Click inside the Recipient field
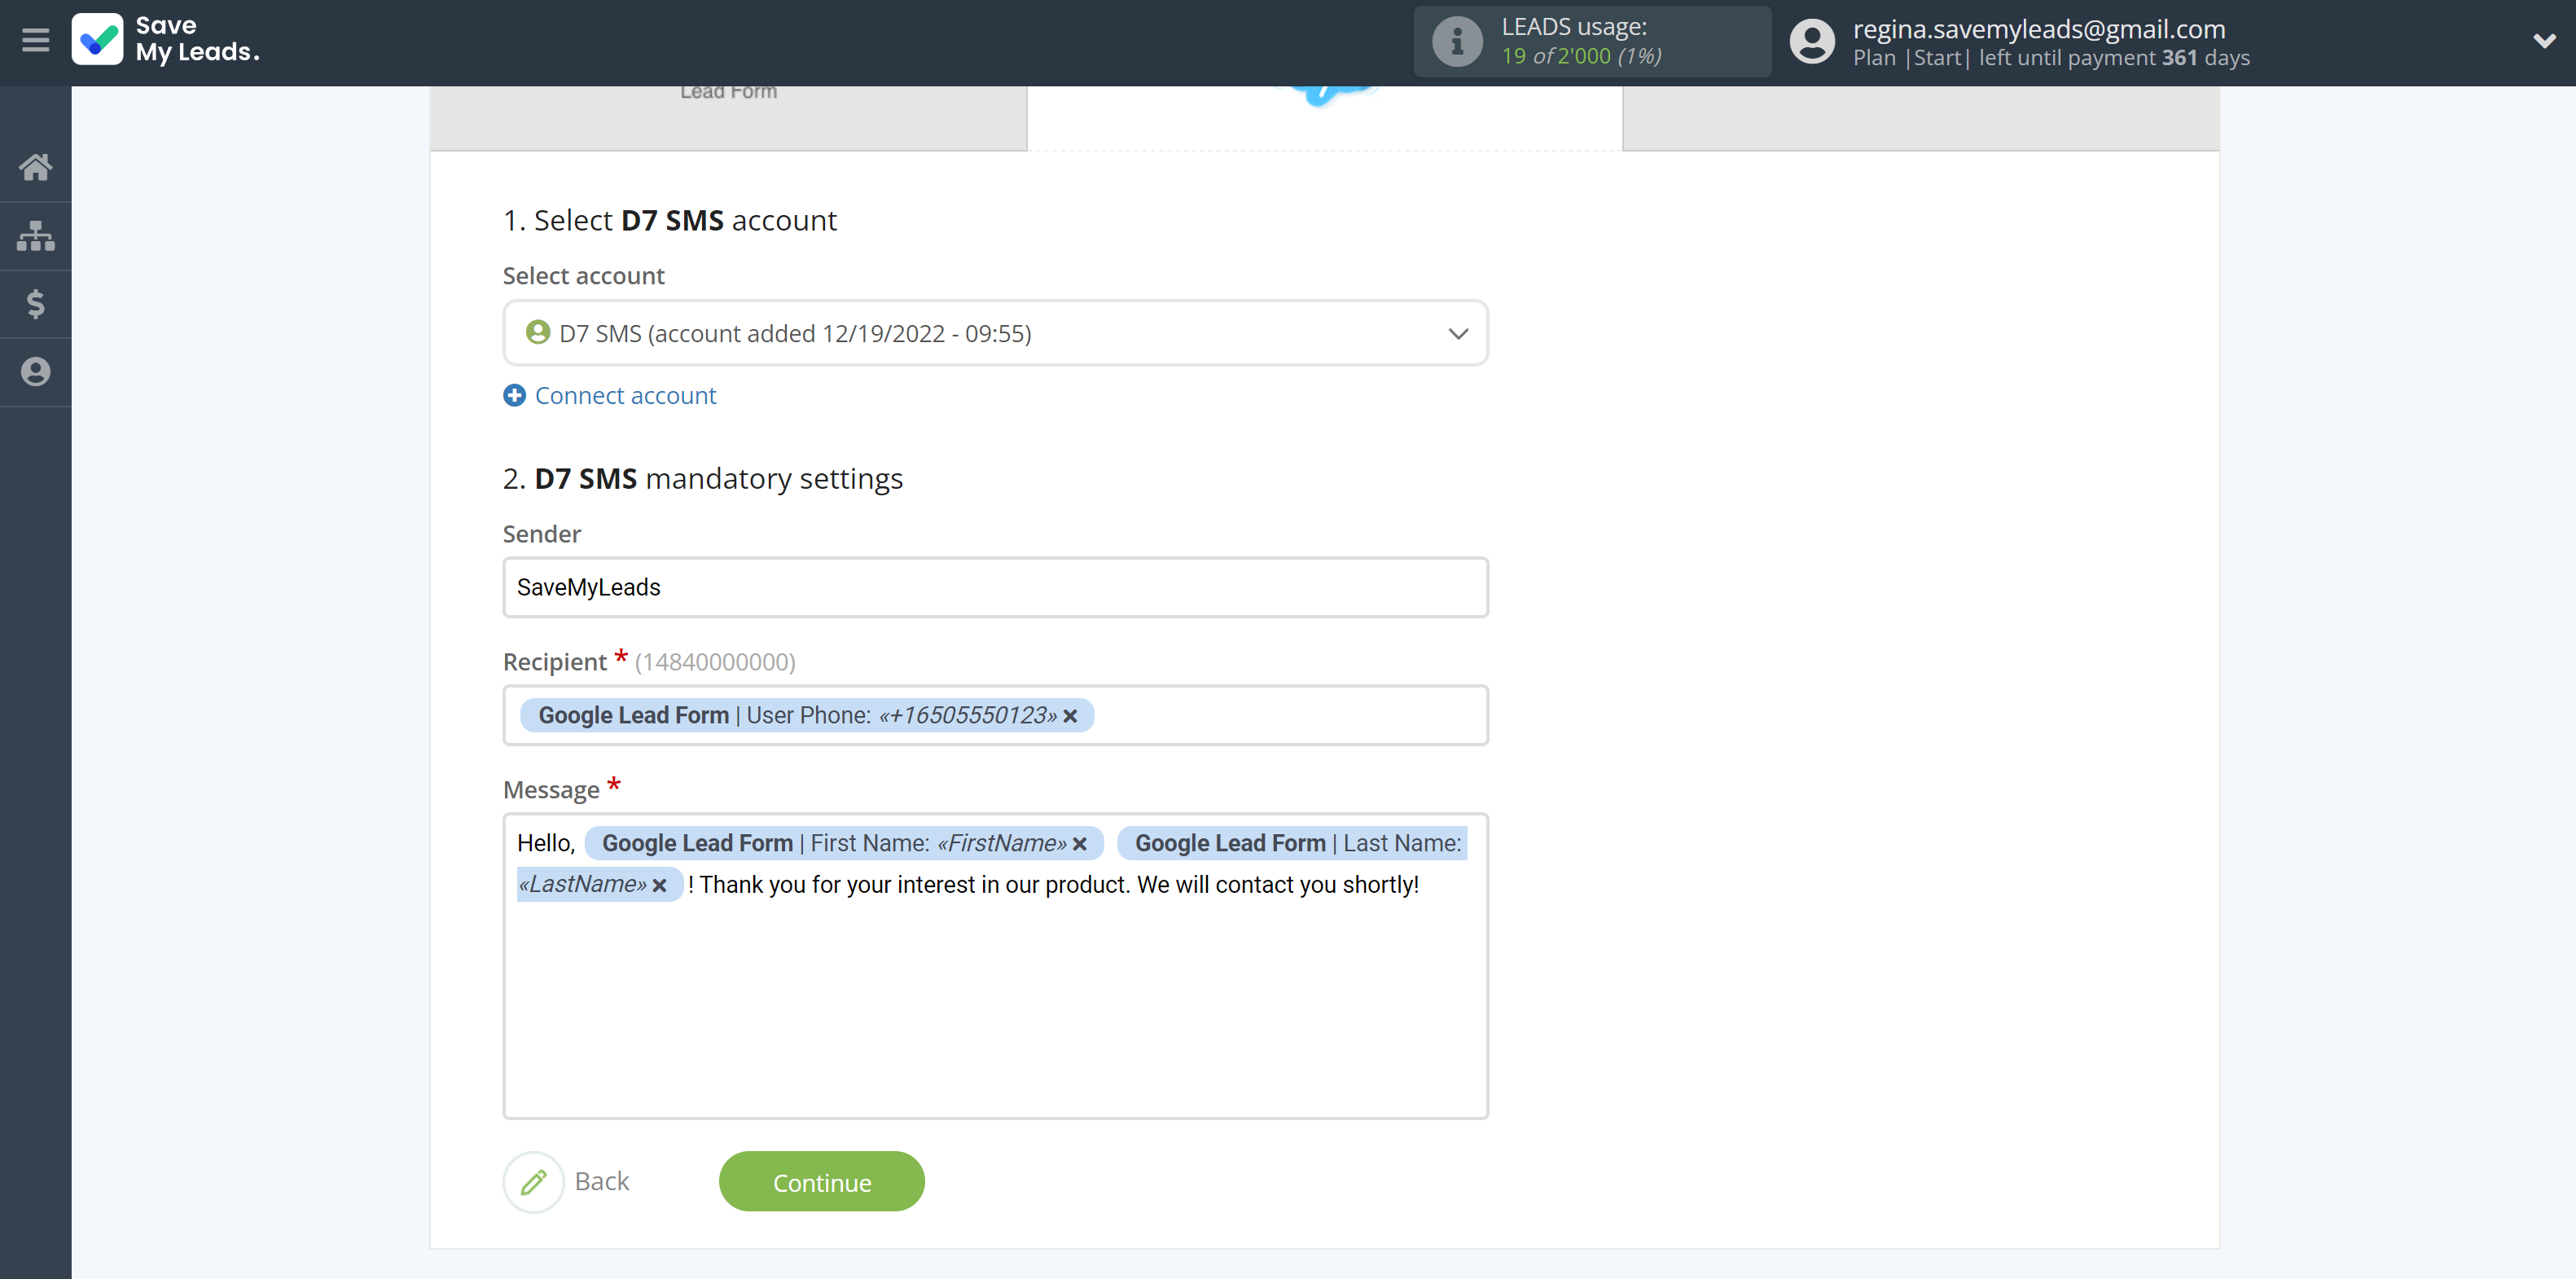2576x1279 pixels. pyautogui.click(x=995, y=715)
